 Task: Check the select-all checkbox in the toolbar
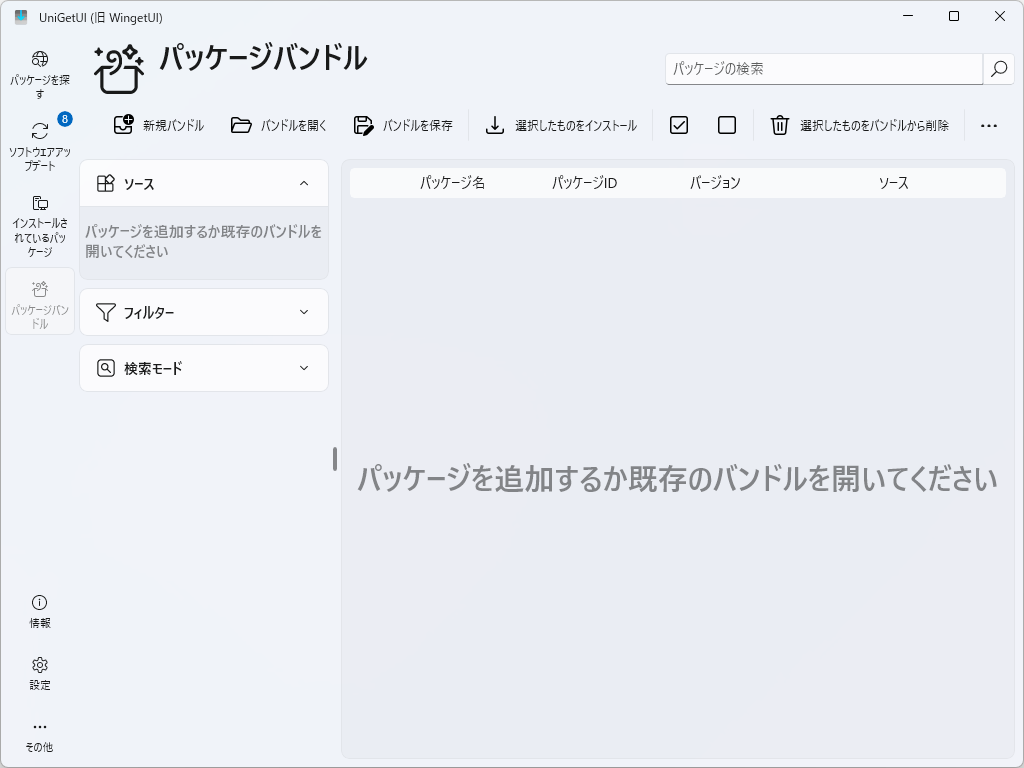tap(678, 125)
